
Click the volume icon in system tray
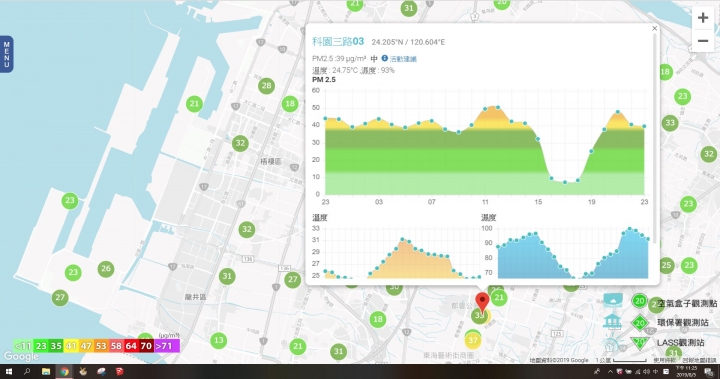point(647,371)
